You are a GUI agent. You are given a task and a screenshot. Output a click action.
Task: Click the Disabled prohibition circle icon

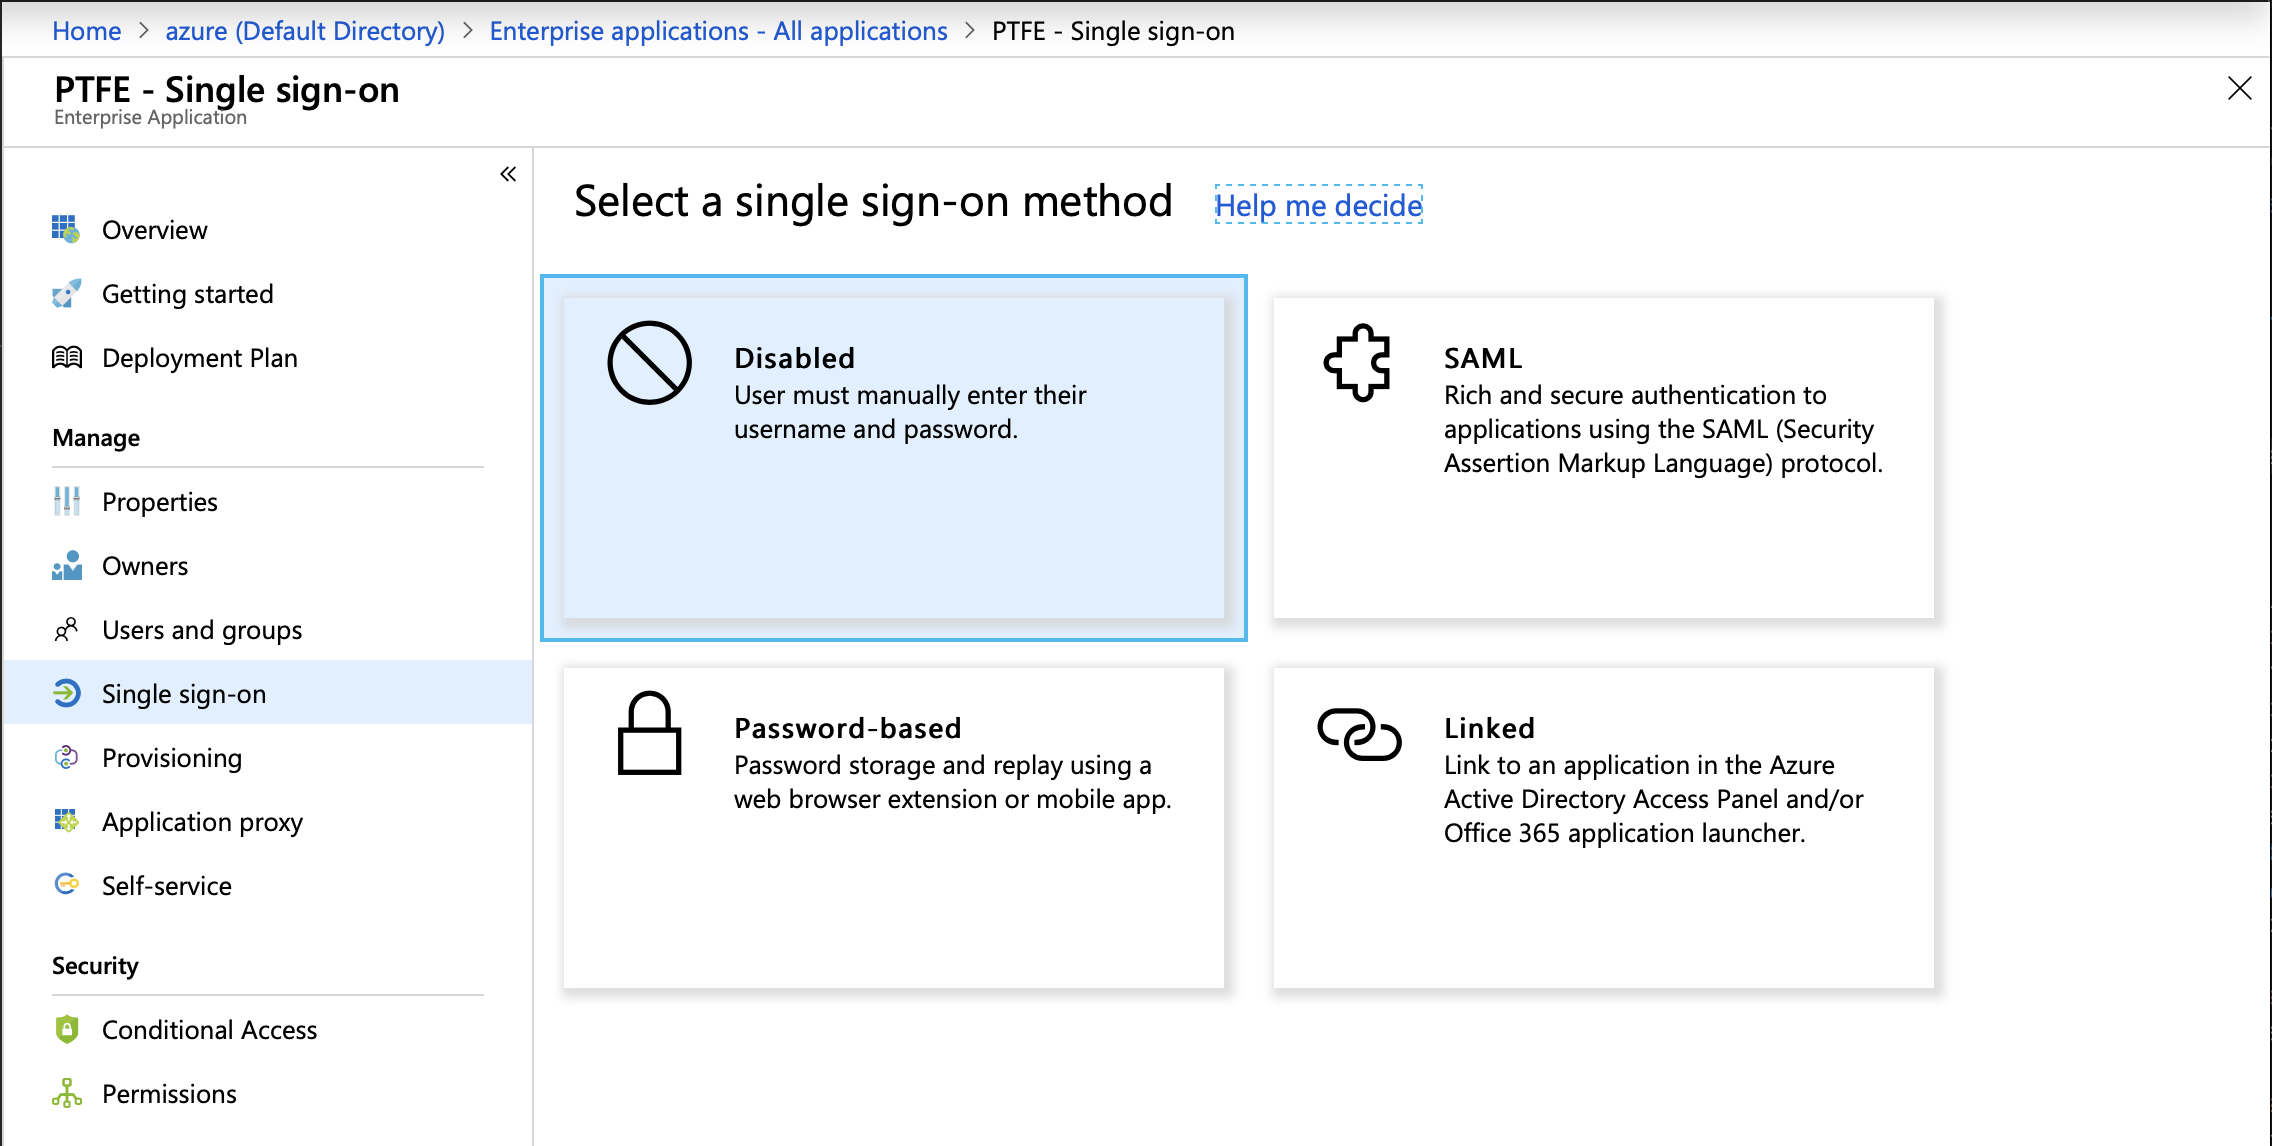pos(649,362)
